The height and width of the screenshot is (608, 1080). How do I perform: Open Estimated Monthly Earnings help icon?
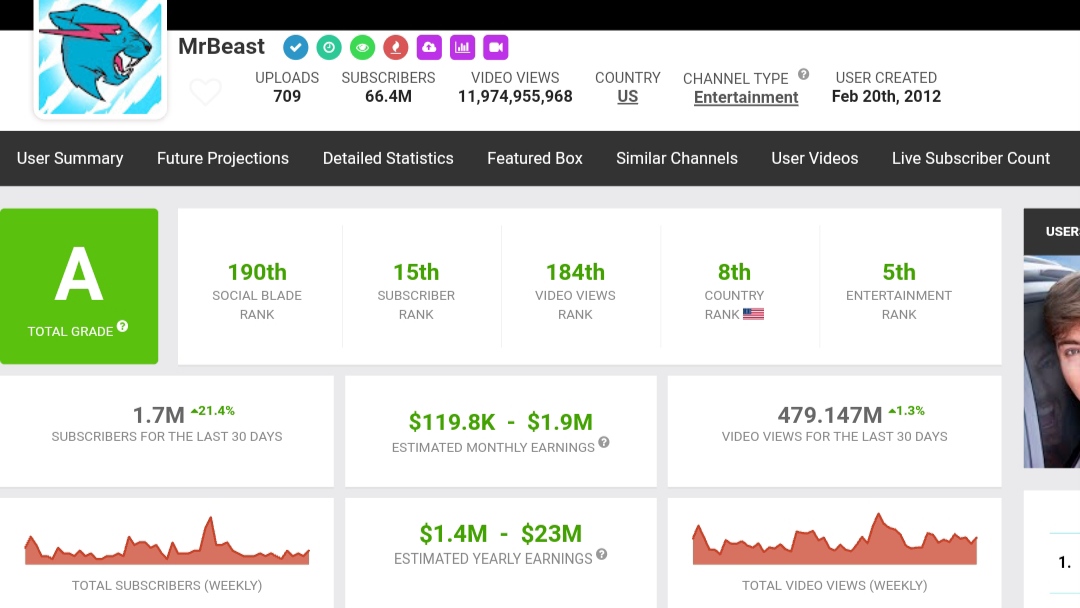pyautogui.click(x=604, y=442)
